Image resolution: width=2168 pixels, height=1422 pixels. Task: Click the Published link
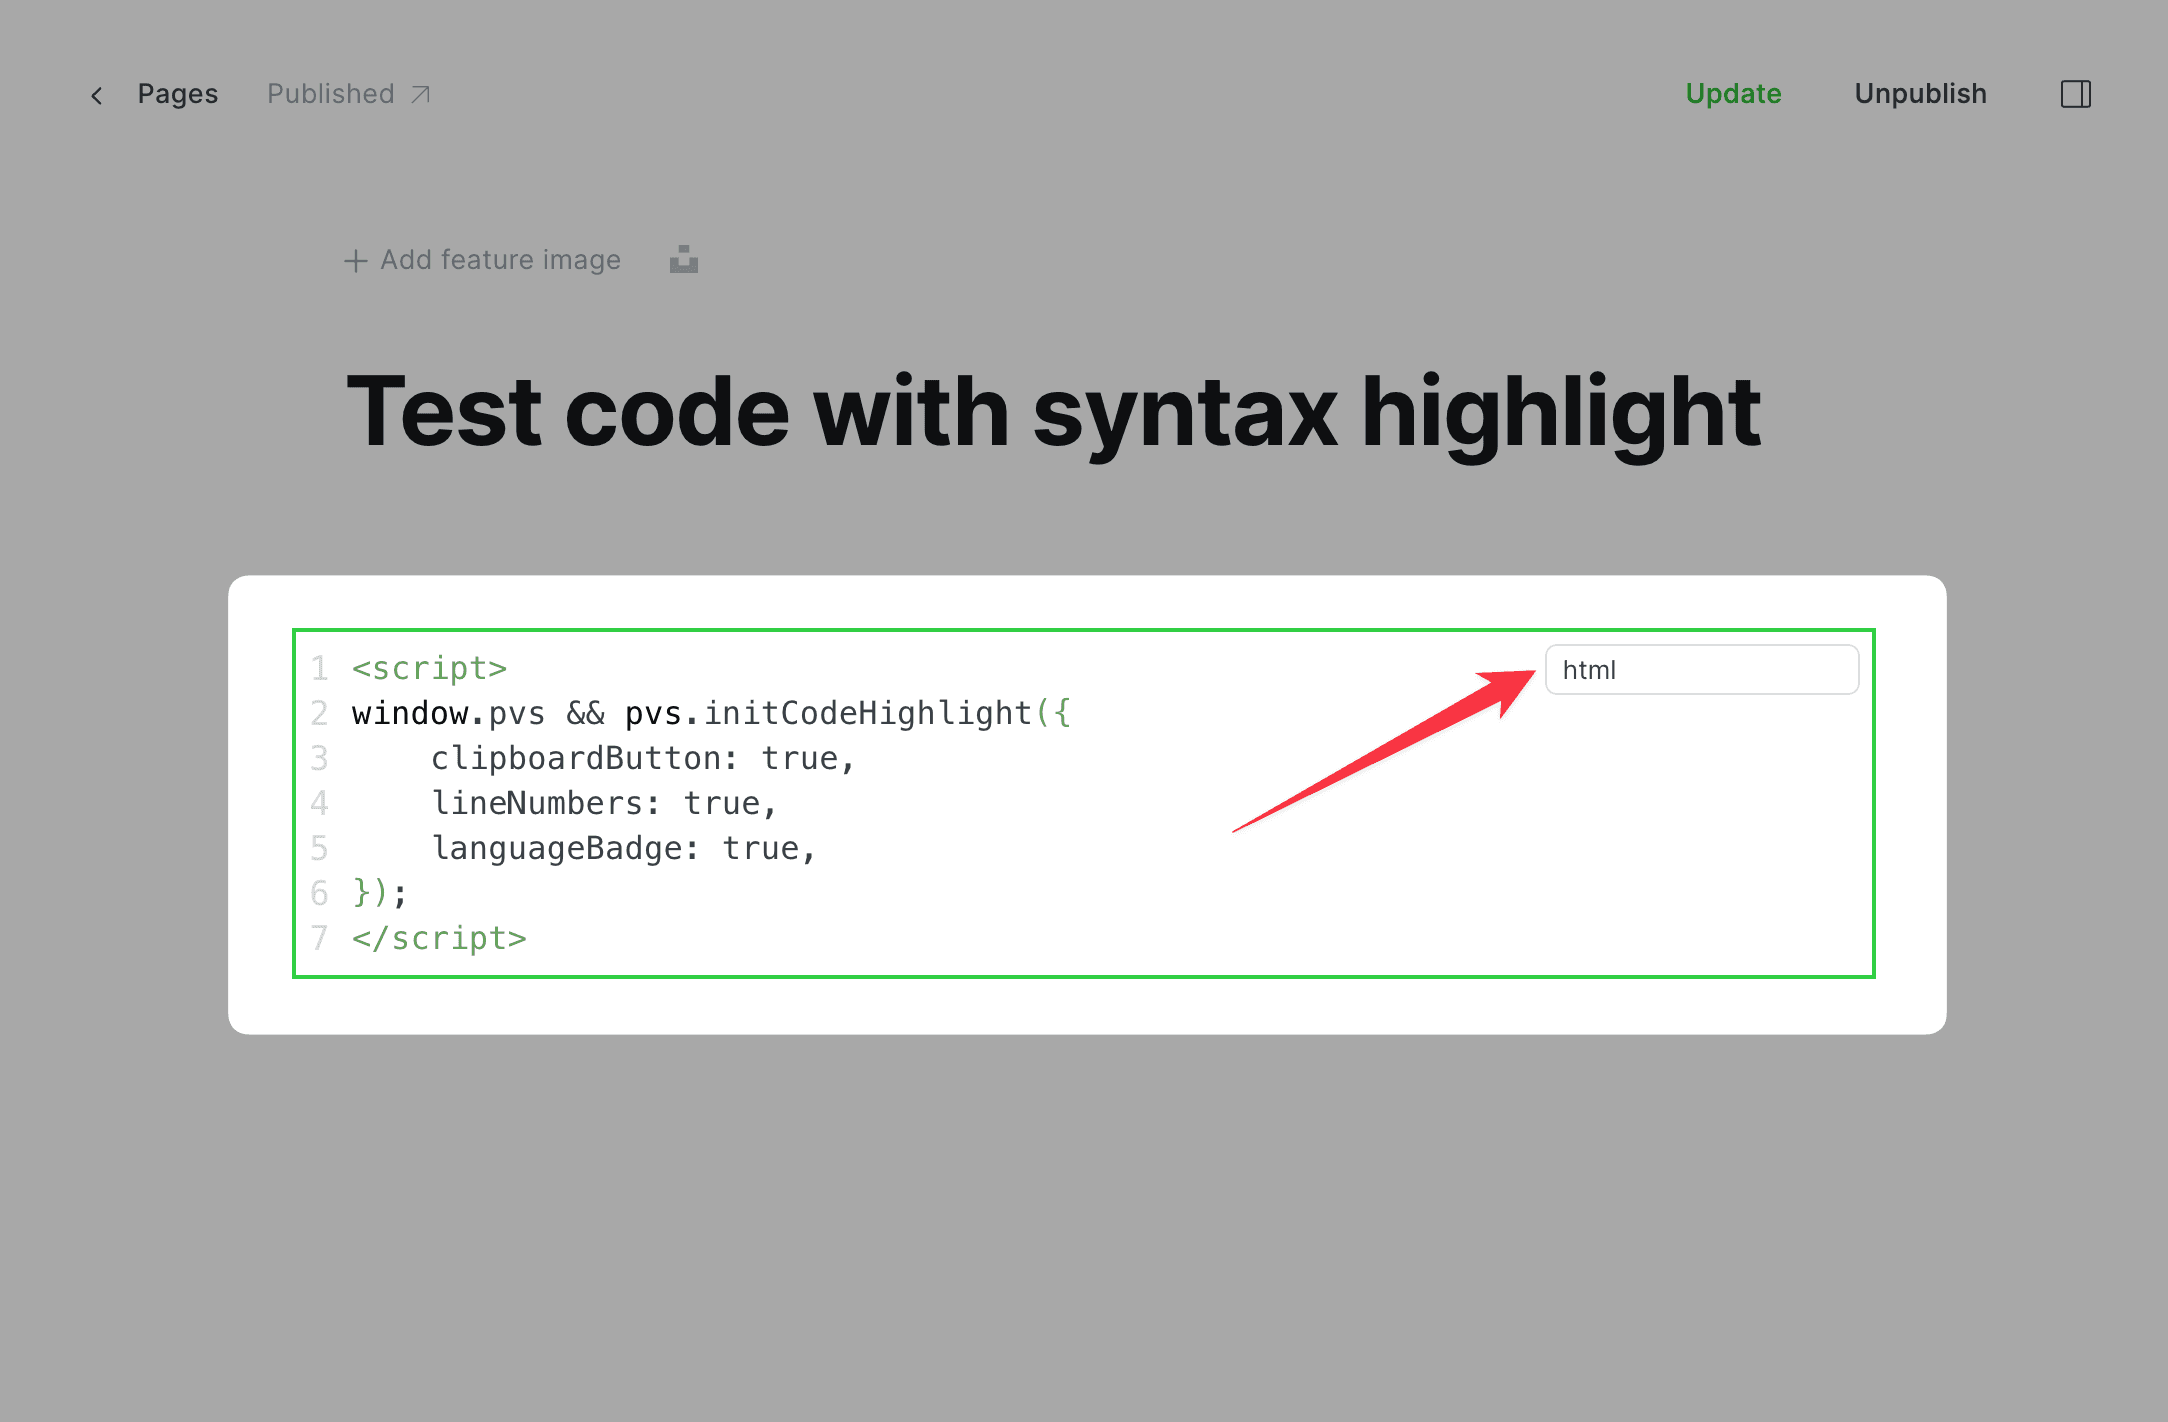(x=330, y=93)
